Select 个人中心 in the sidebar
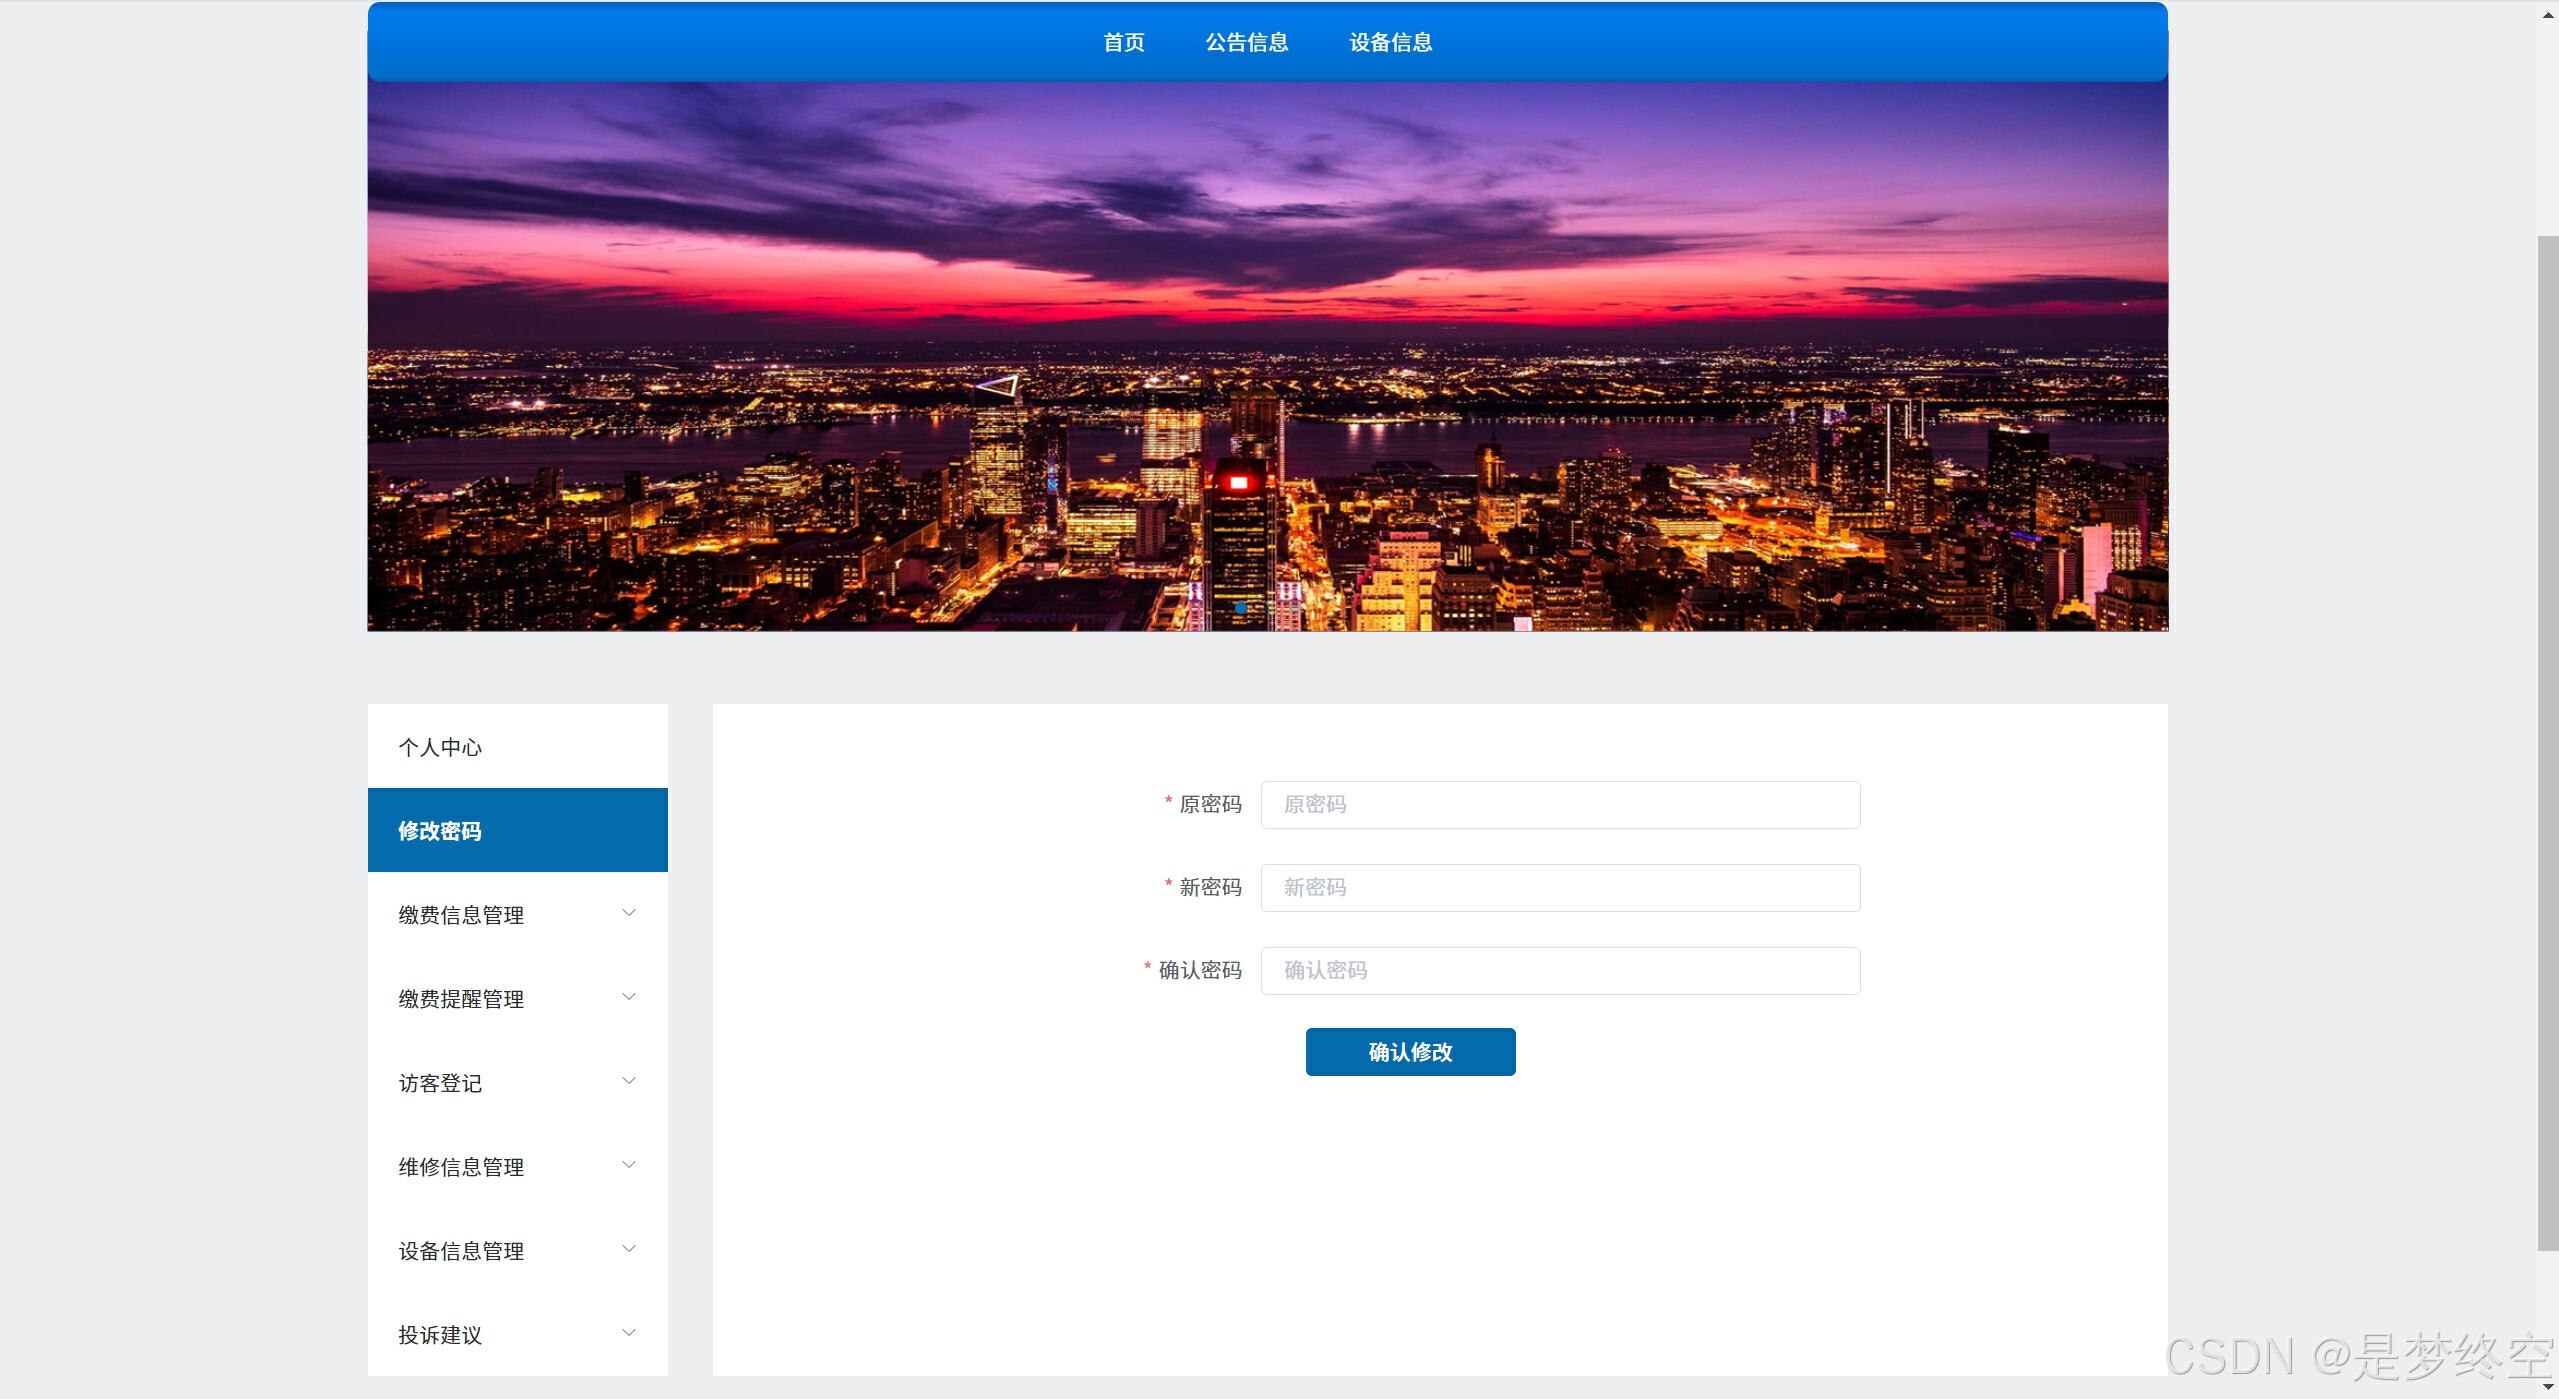Viewport: 2559px width, 1399px height. click(440, 748)
